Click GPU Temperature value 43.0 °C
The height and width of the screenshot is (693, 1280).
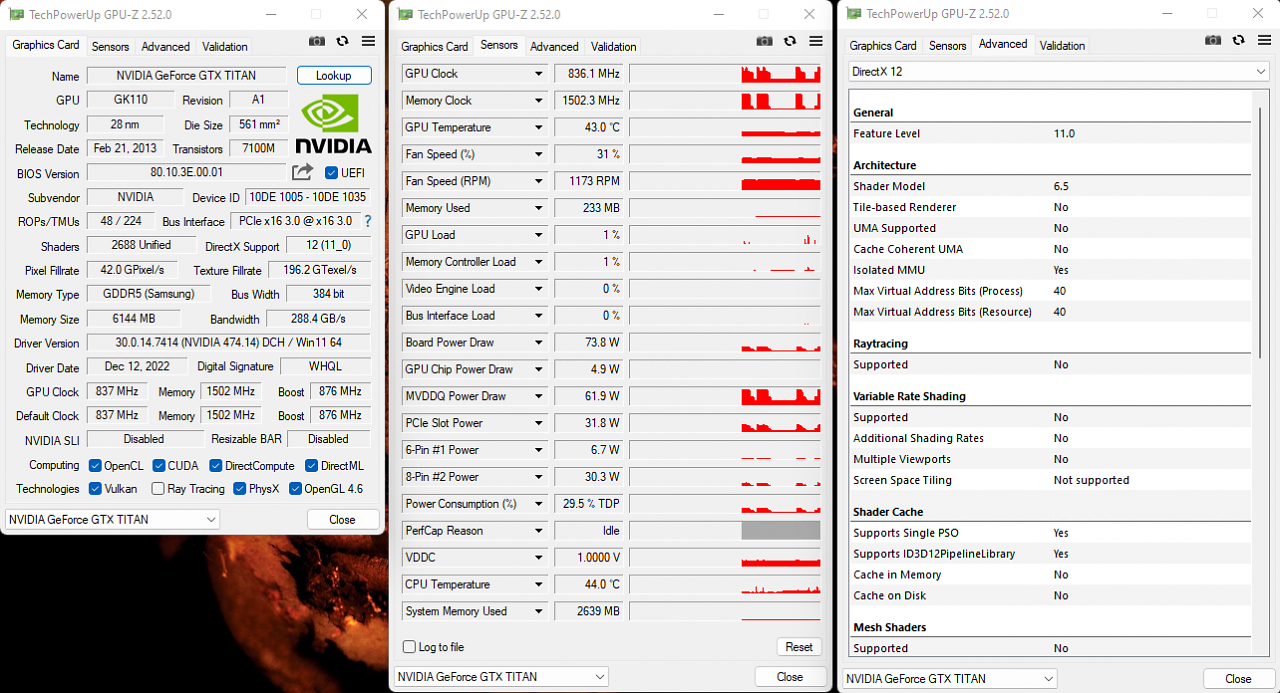[x=588, y=128]
